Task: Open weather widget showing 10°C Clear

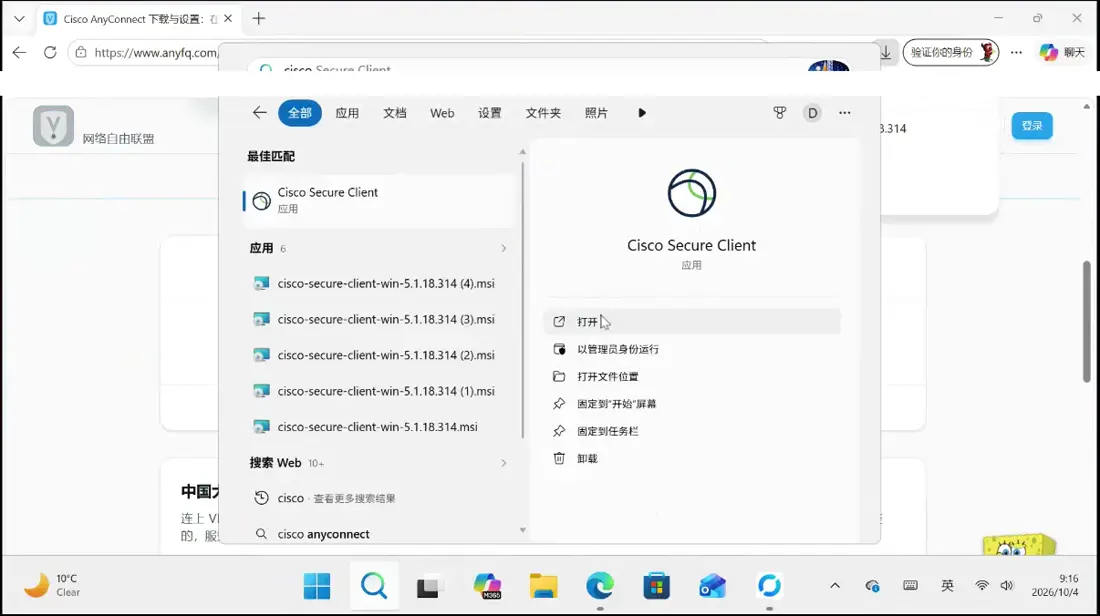Action: [53, 585]
